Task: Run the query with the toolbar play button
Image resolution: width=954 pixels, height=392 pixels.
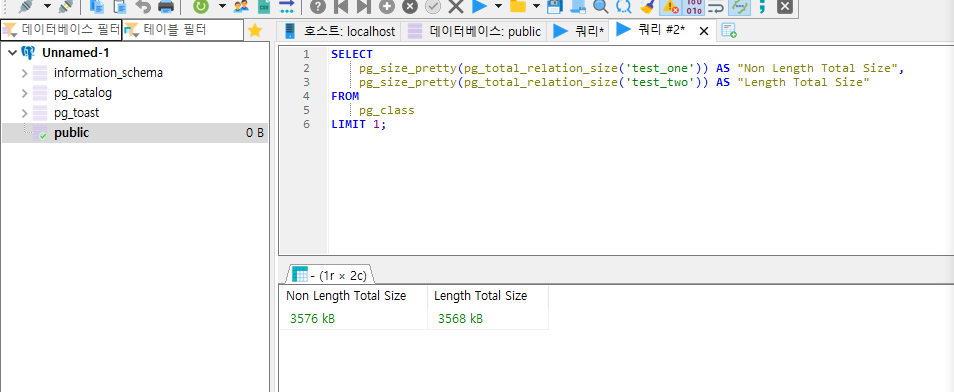Action: click(x=479, y=7)
